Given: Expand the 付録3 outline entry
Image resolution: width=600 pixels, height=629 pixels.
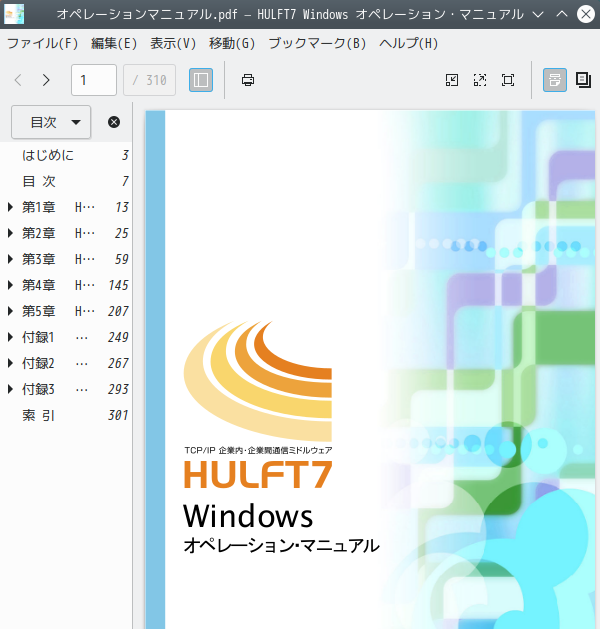Looking at the screenshot, I should pos(10,389).
